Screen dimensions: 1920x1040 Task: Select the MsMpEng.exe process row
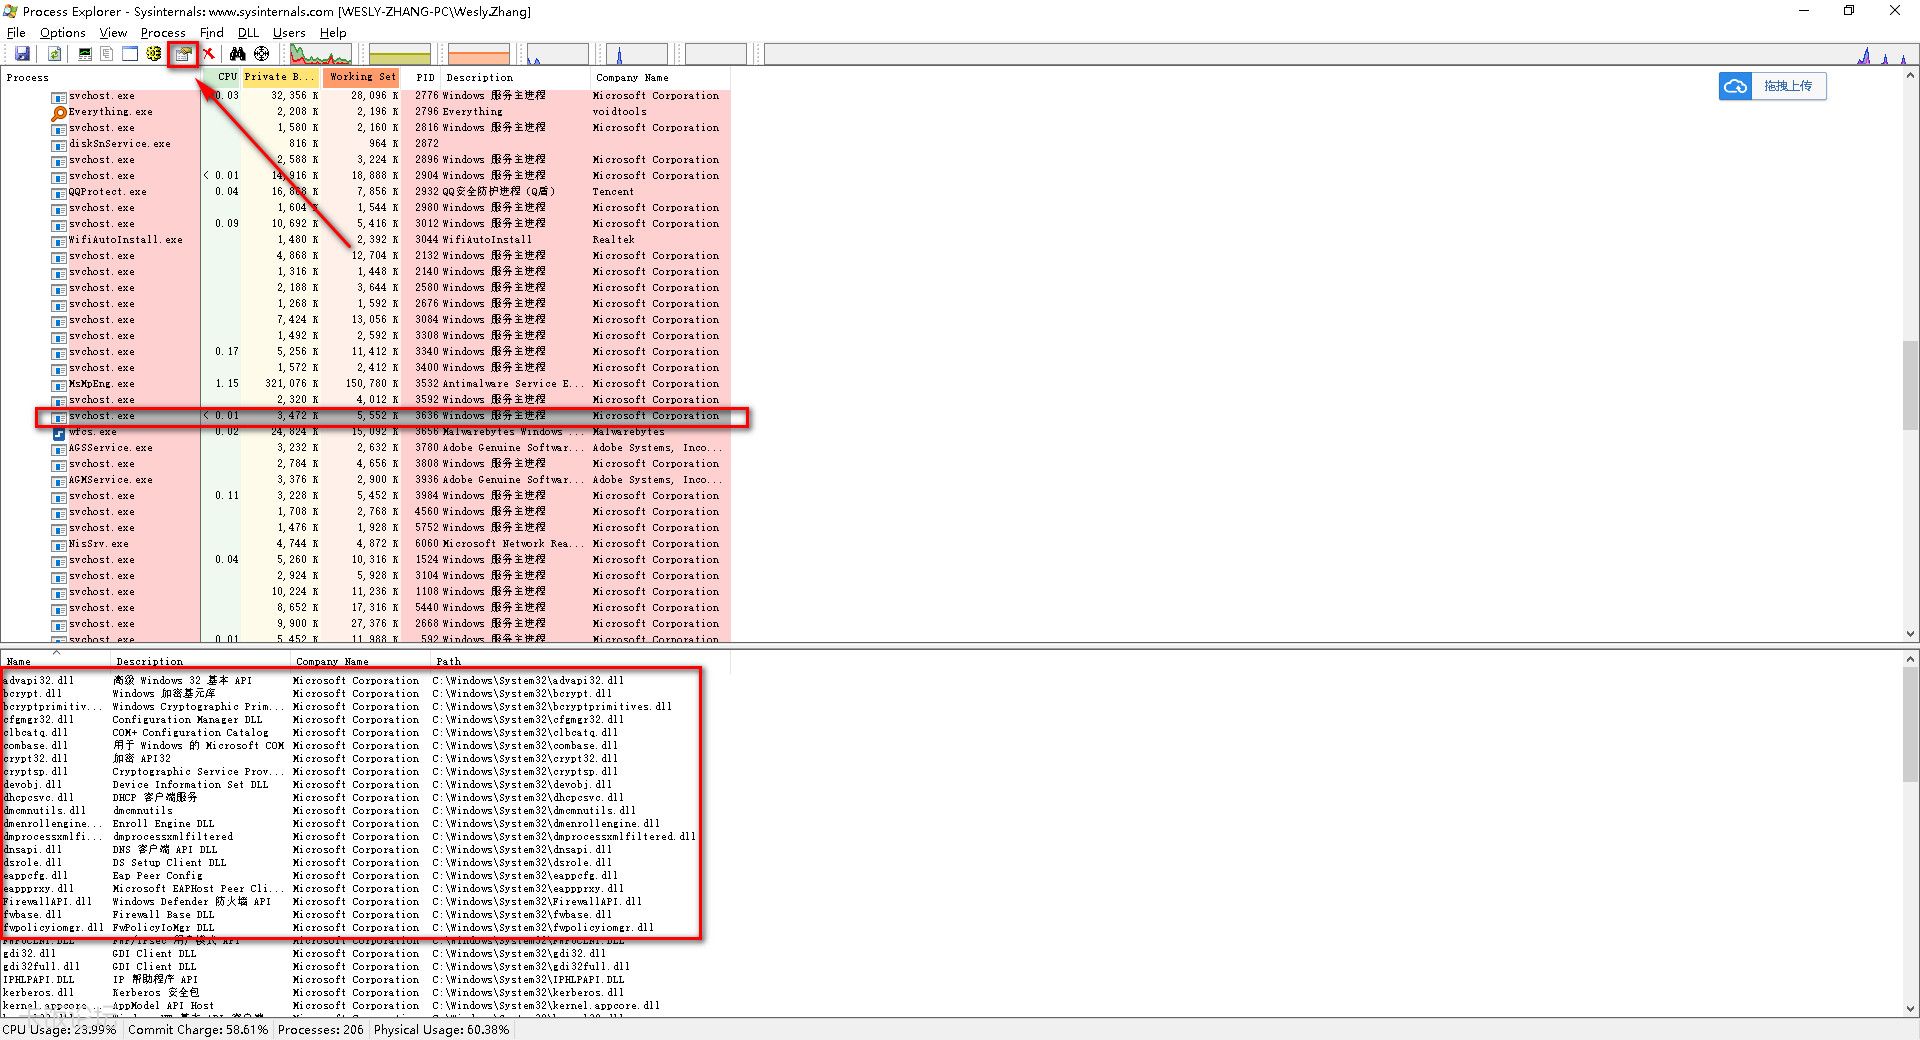tap(101, 384)
